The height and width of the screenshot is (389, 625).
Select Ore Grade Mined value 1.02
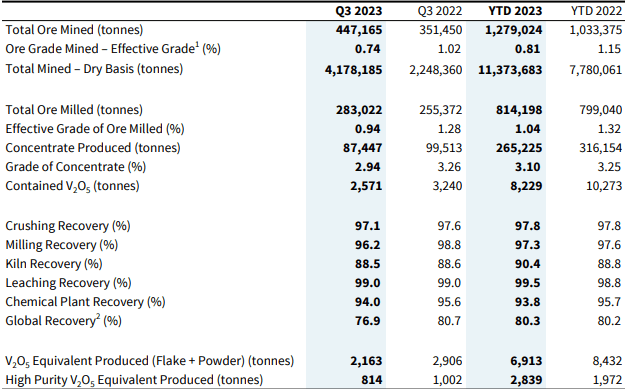[449, 49]
